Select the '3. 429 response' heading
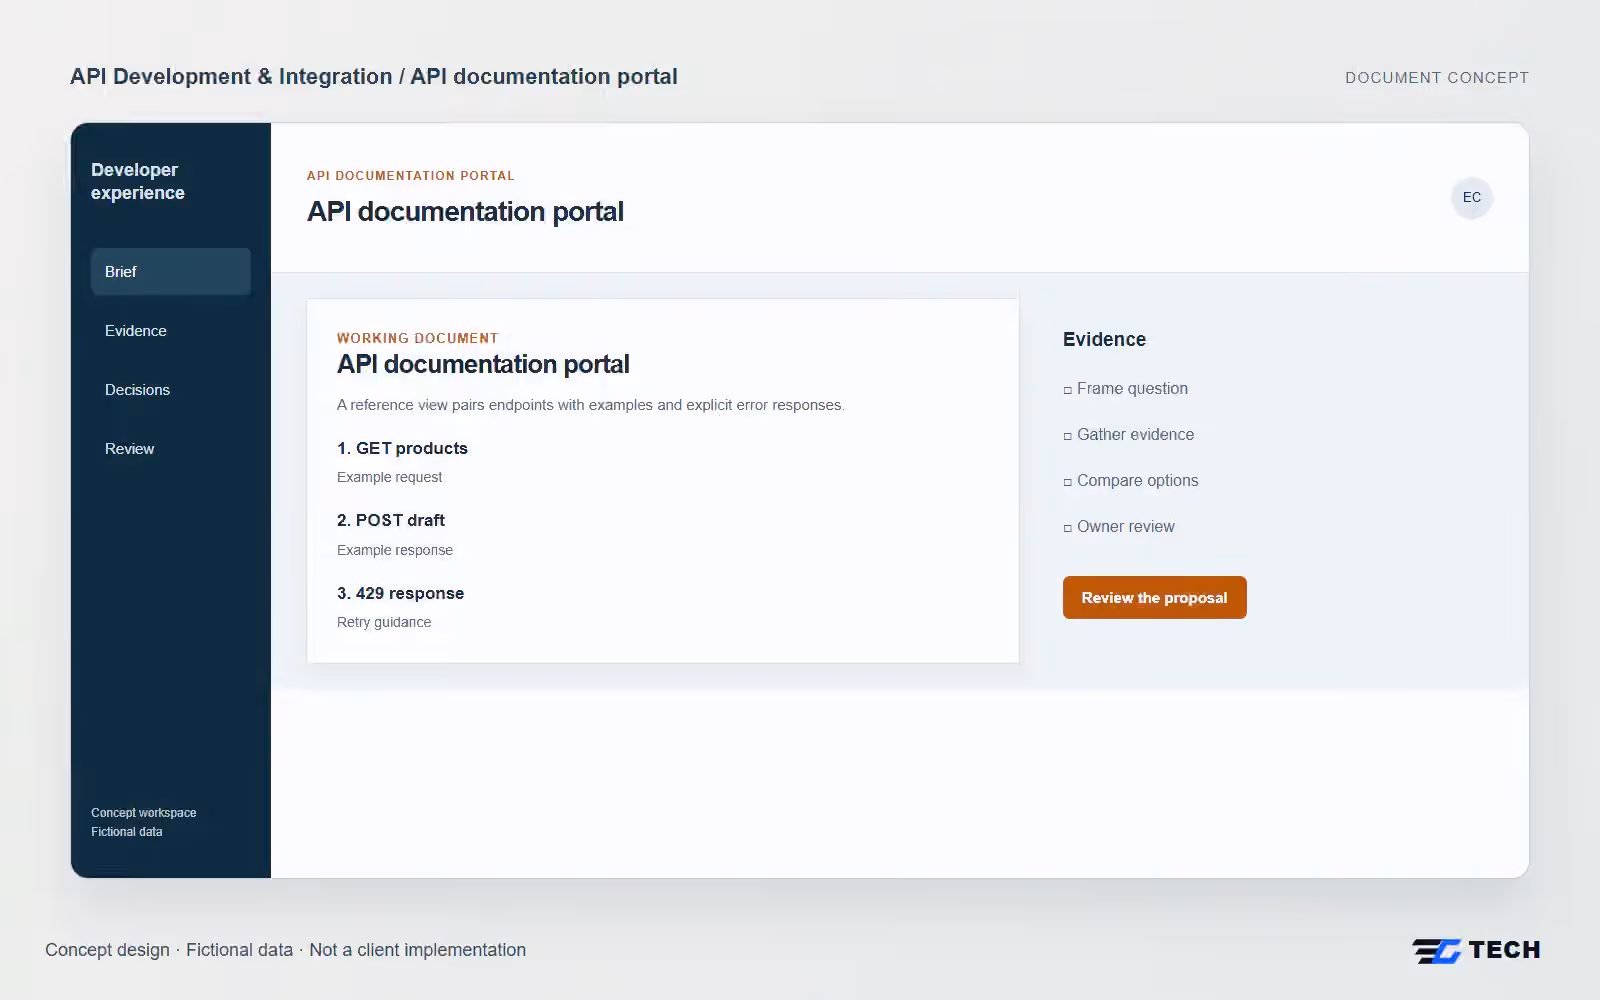Image resolution: width=1600 pixels, height=1000 pixels. tap(400, 593)
